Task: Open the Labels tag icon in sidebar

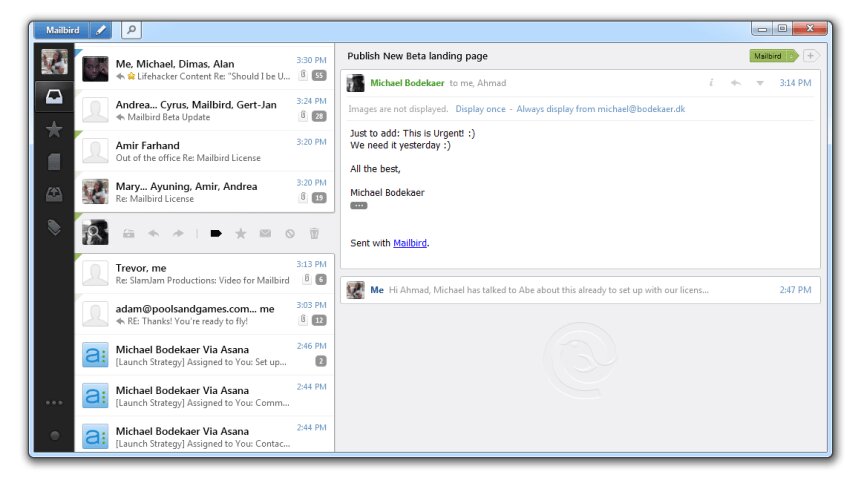Action: [54, 227]
